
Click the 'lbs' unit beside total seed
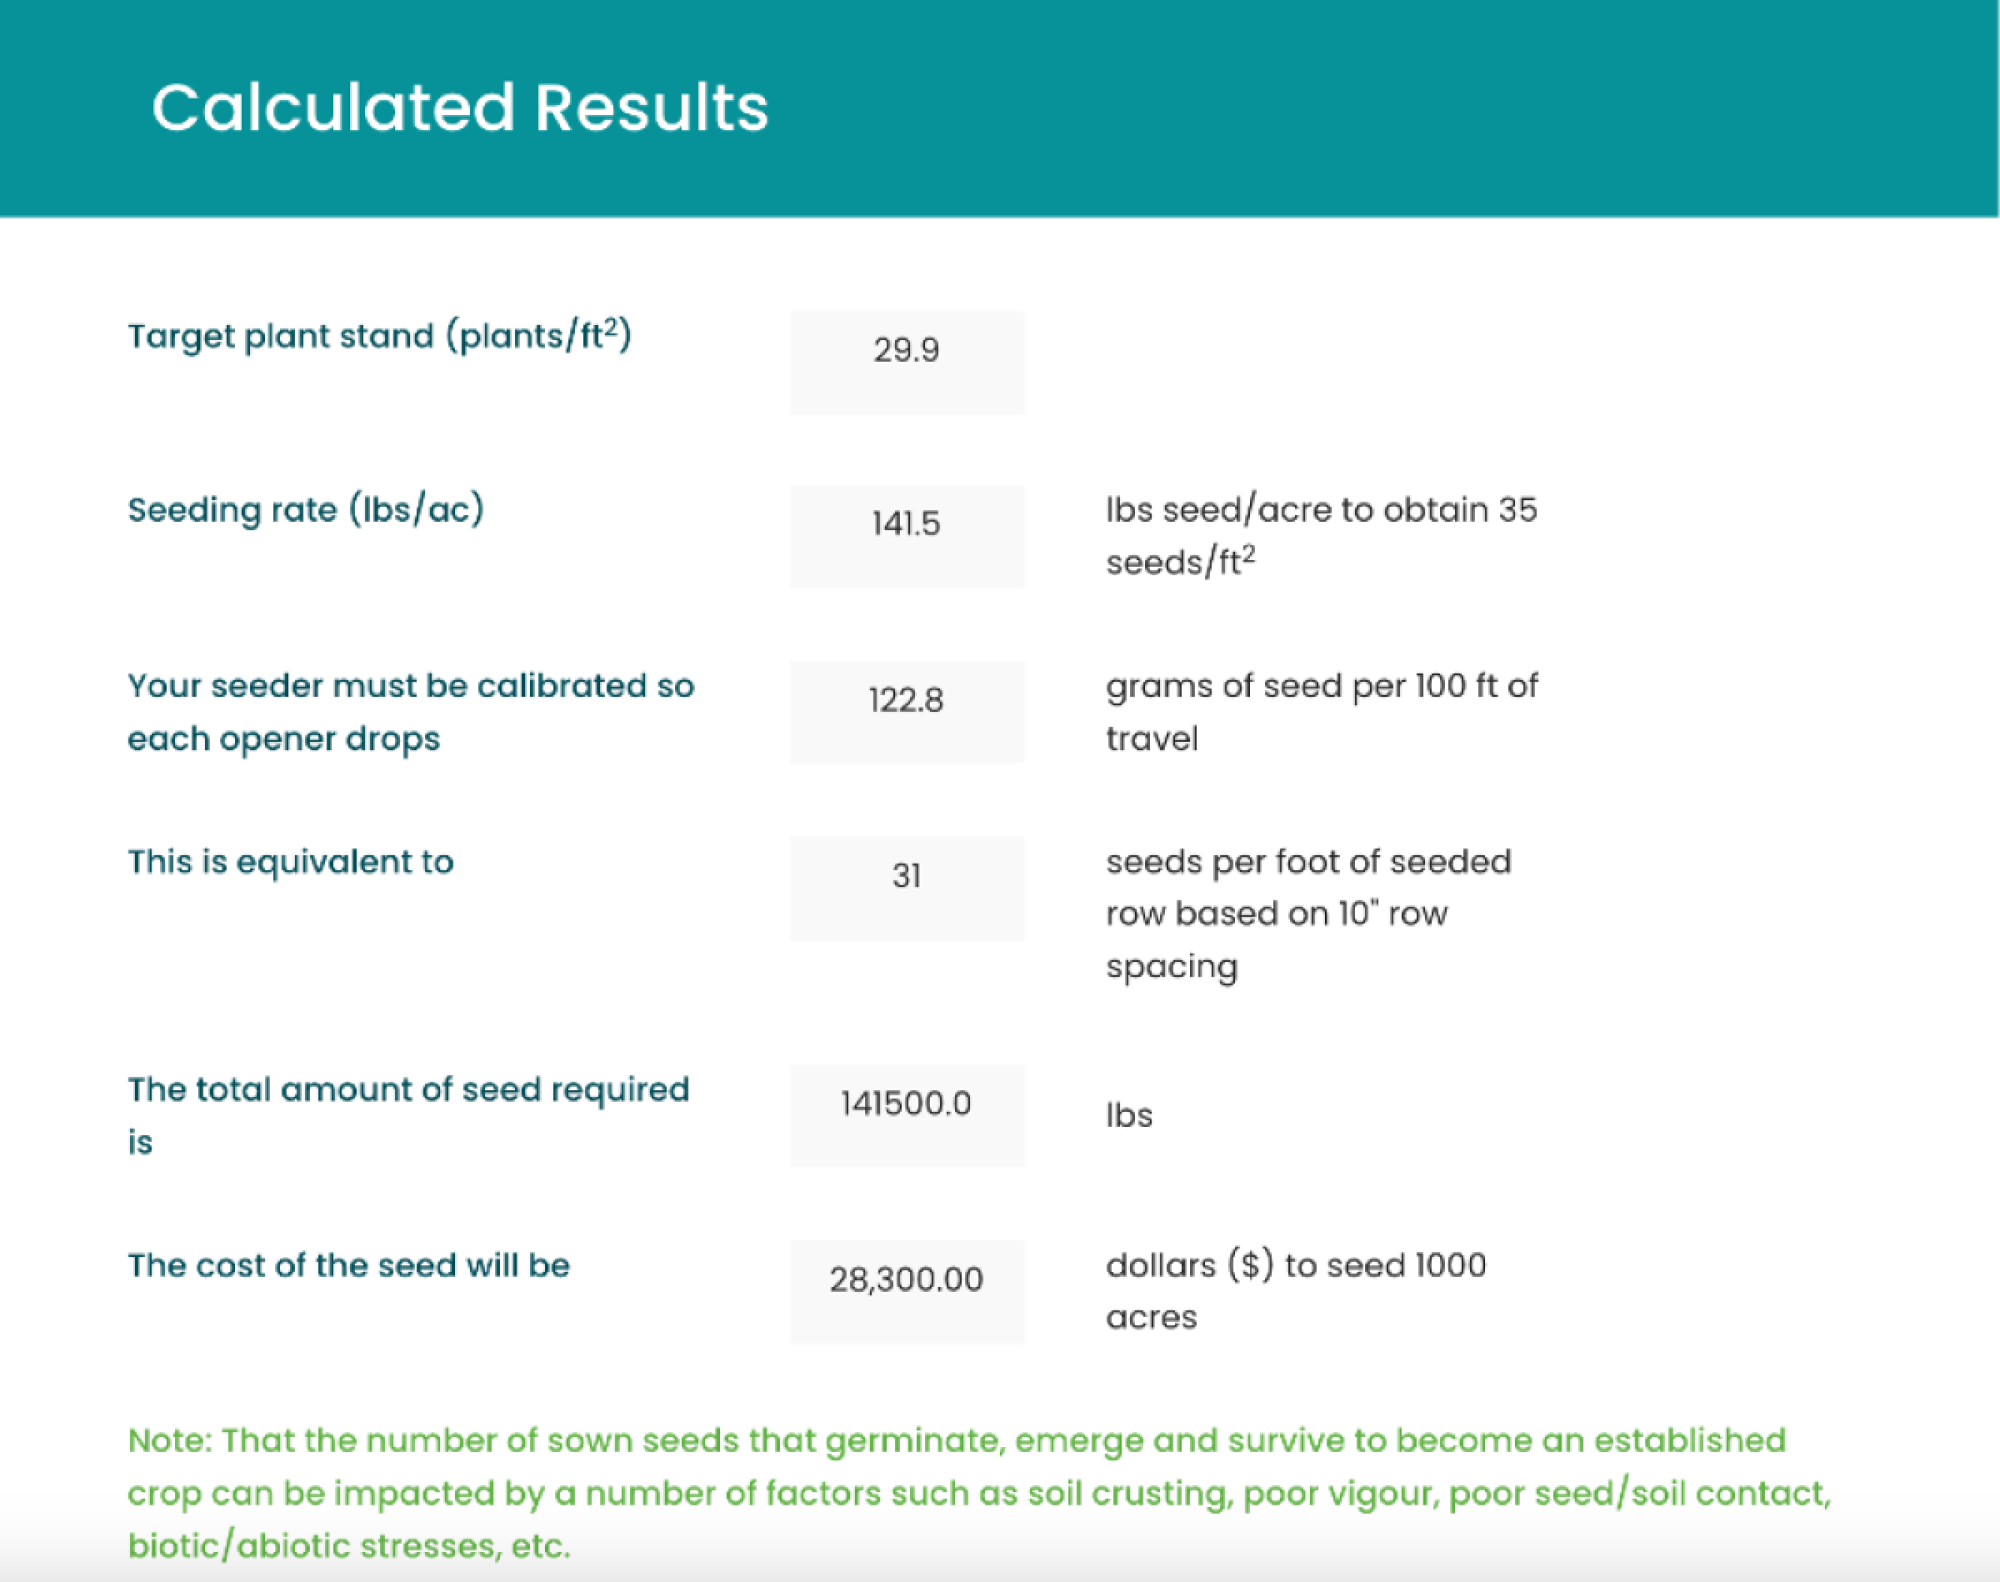click(x=1129, y=1115)
